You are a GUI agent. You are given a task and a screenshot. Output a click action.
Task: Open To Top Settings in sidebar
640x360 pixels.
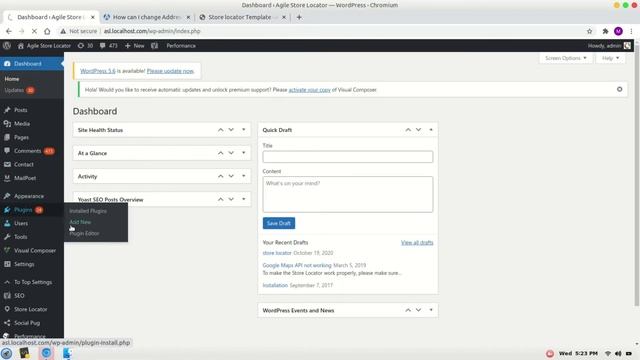33,282
